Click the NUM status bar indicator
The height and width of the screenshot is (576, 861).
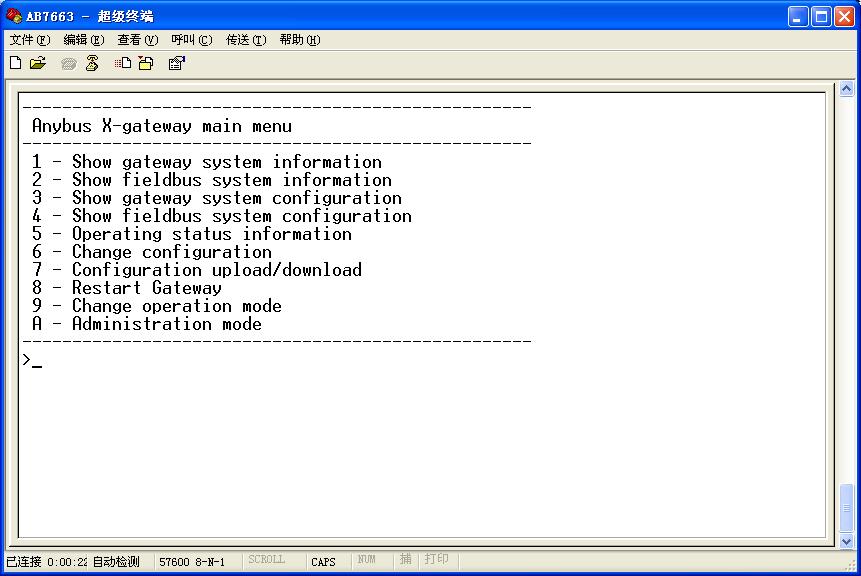tap(366, 560)
